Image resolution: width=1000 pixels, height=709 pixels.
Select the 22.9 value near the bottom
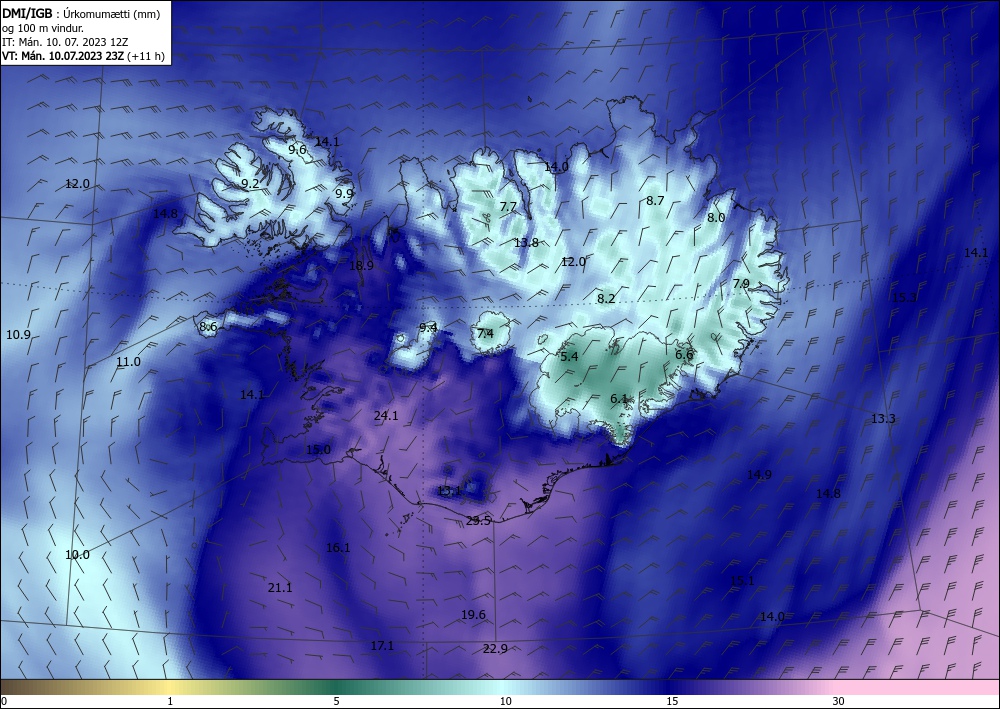coord(495,648)
